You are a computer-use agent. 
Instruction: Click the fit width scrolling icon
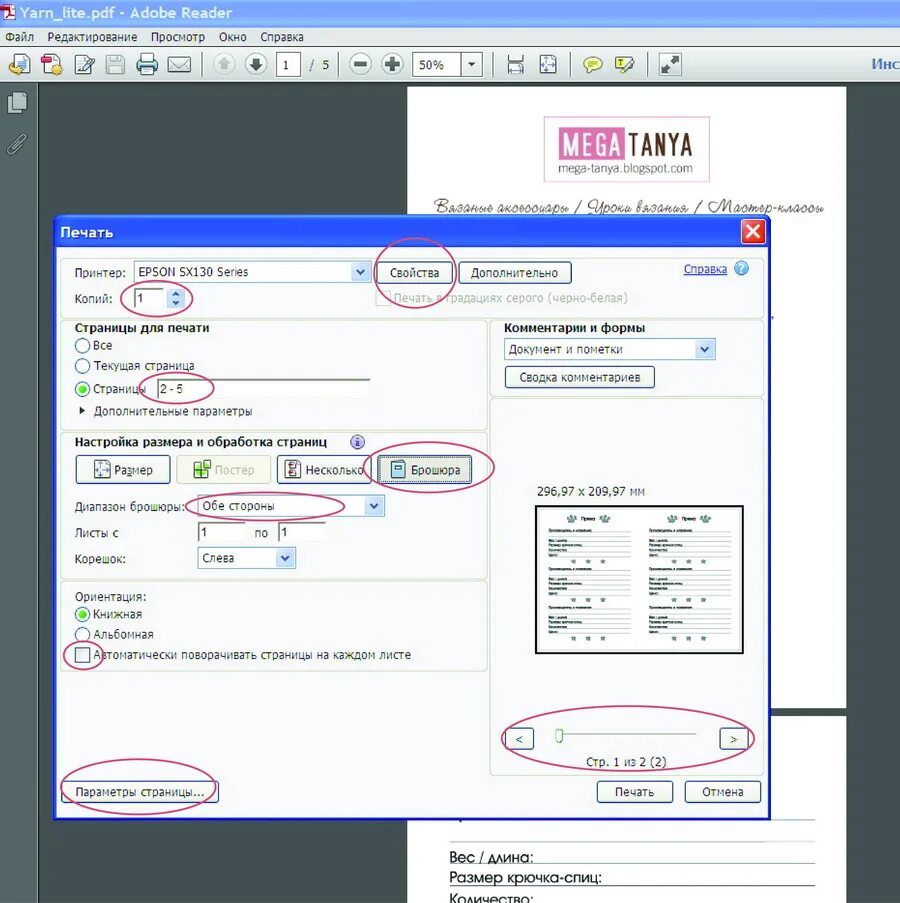point(515,64)
